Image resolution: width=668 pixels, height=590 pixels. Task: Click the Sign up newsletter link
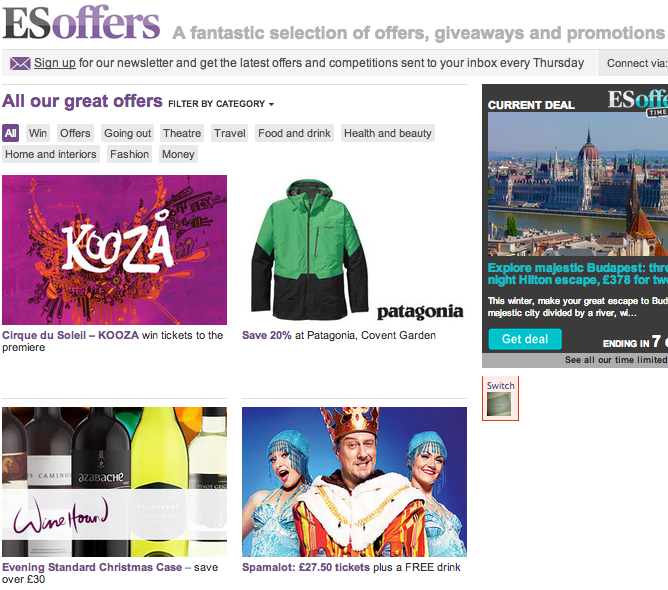click(x=55, y=63)
